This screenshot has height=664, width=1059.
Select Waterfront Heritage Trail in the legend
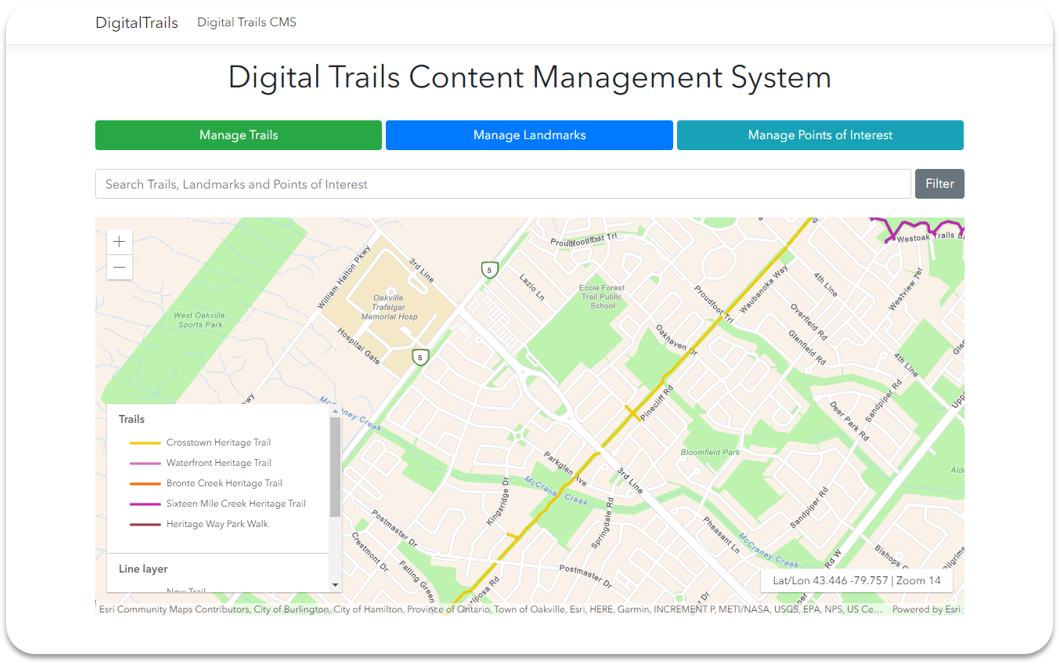(218, 463)
